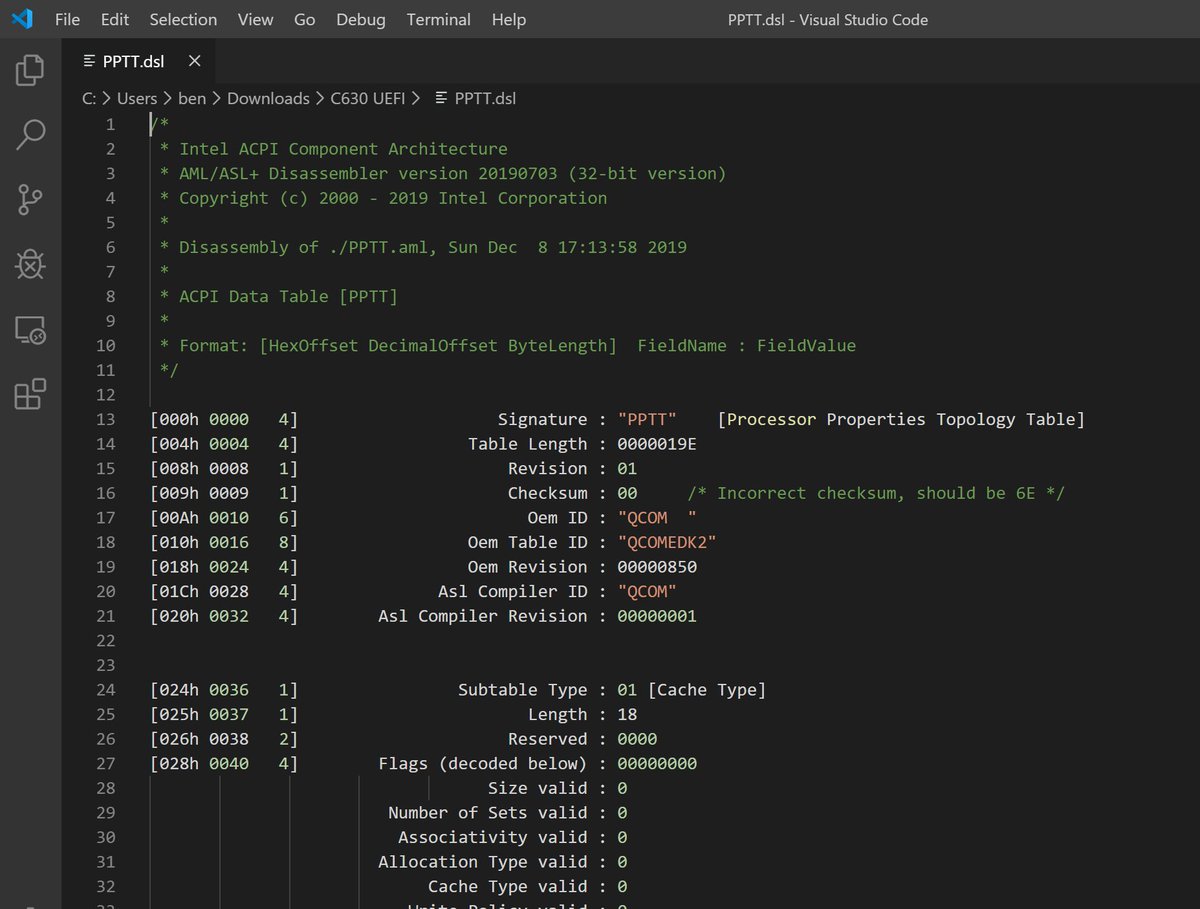
Task: Open the Source Control view
Action: tap(30, 199)
